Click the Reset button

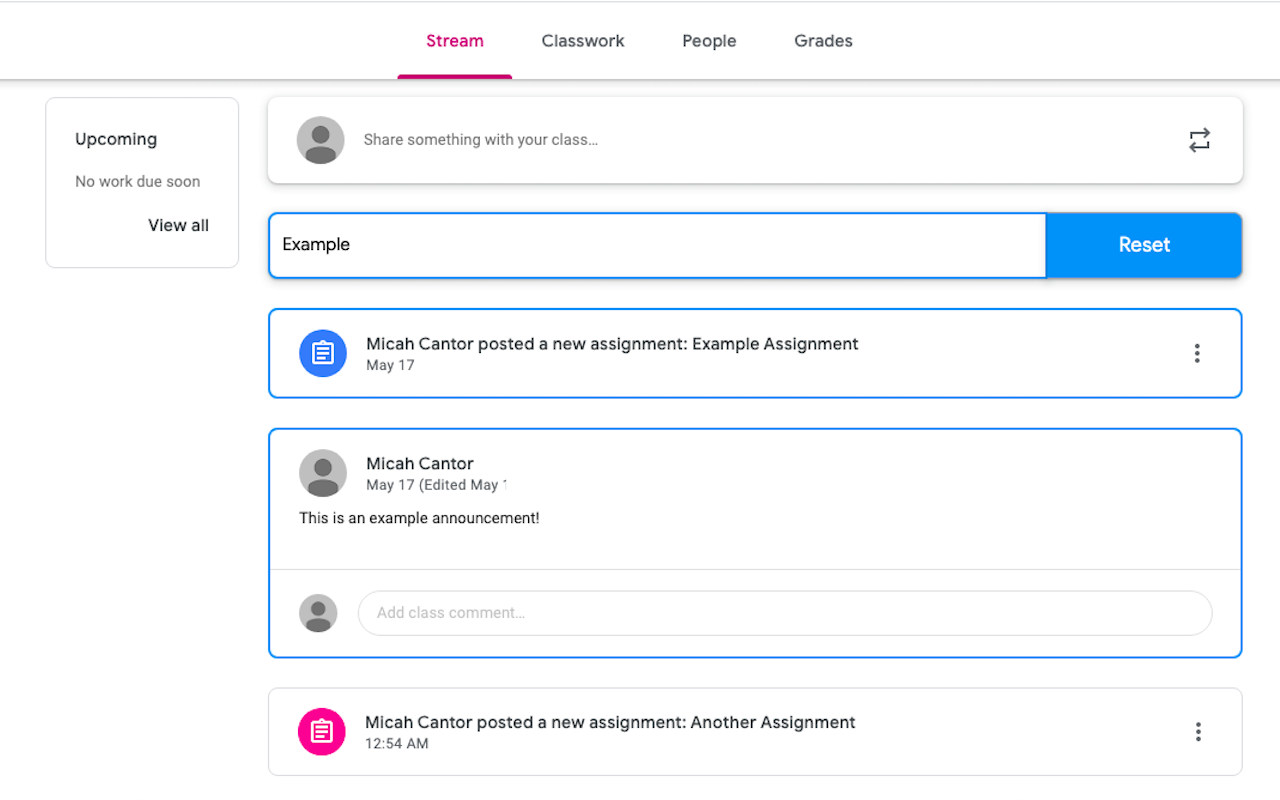[x=1144, y=245]
